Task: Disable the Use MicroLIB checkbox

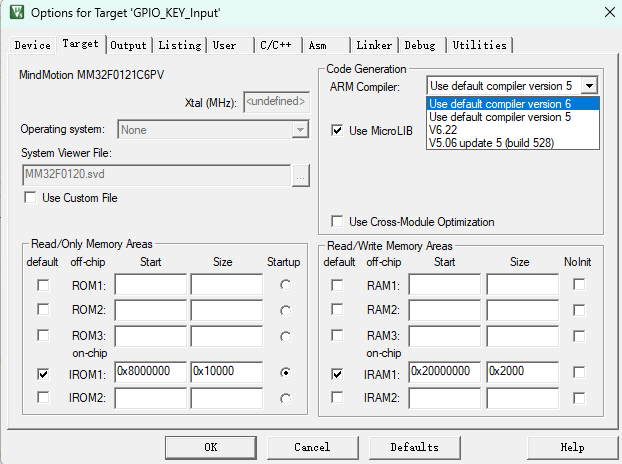Action: tap(338, 130)
